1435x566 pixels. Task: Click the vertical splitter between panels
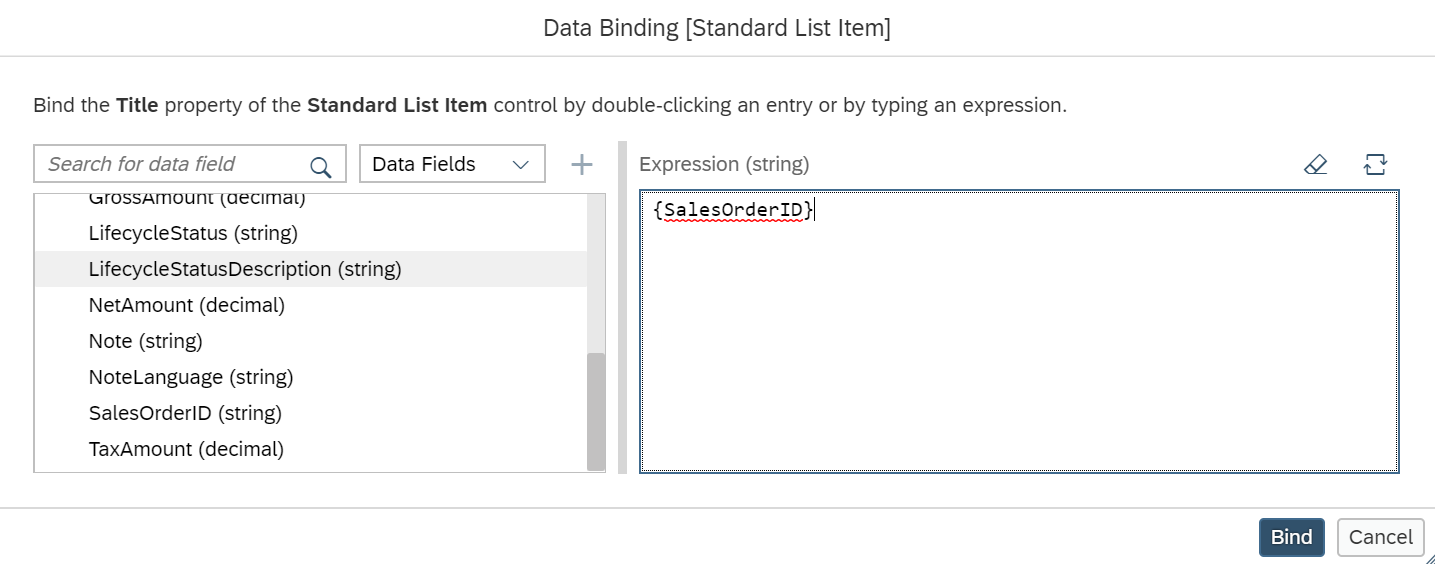(622, 307)
